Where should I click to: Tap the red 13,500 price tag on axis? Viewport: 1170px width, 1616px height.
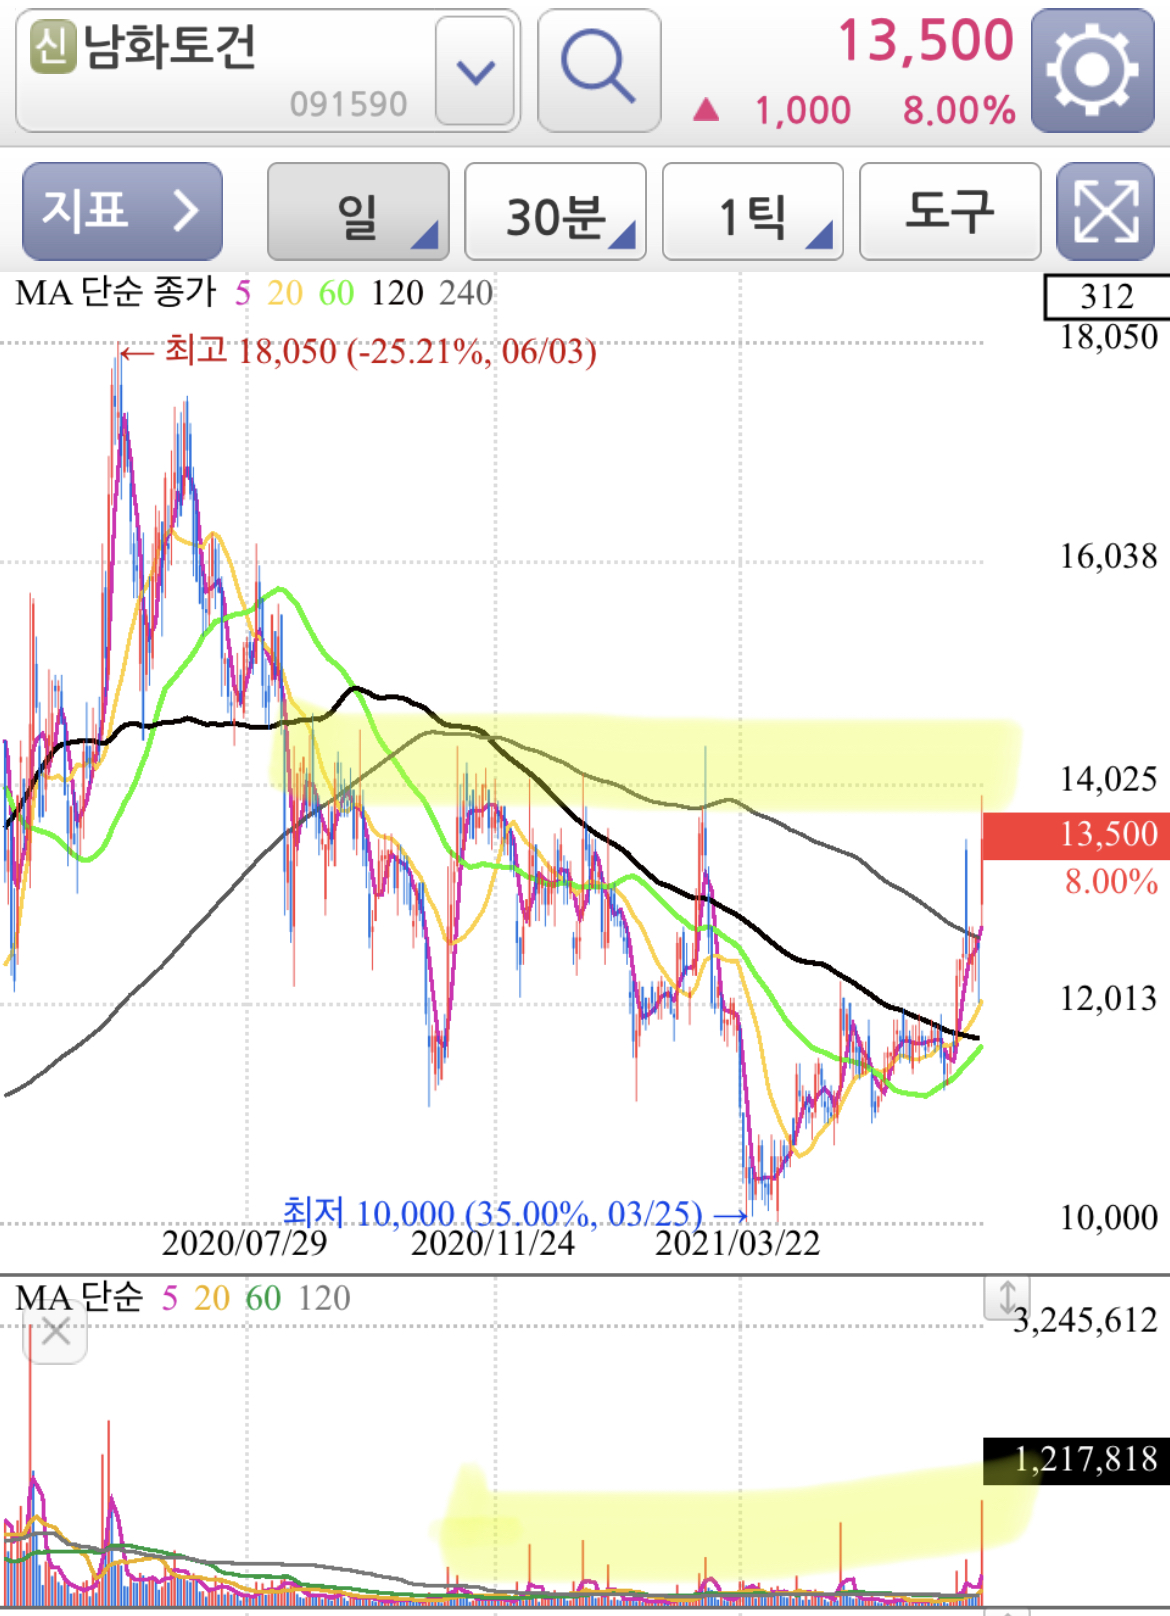[x=1076, y=835]
